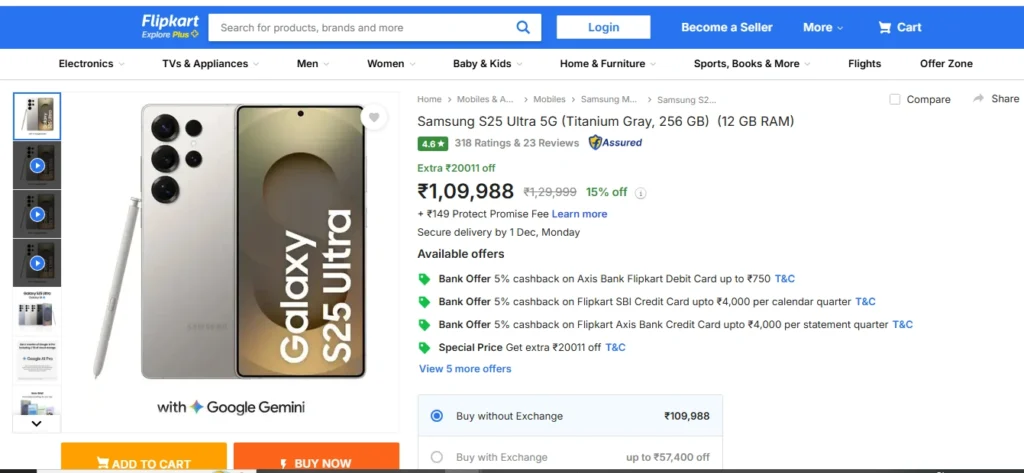Screen dimensions: 1024x473
Task: Play the first video thumbnail
Action: [37, 165]
